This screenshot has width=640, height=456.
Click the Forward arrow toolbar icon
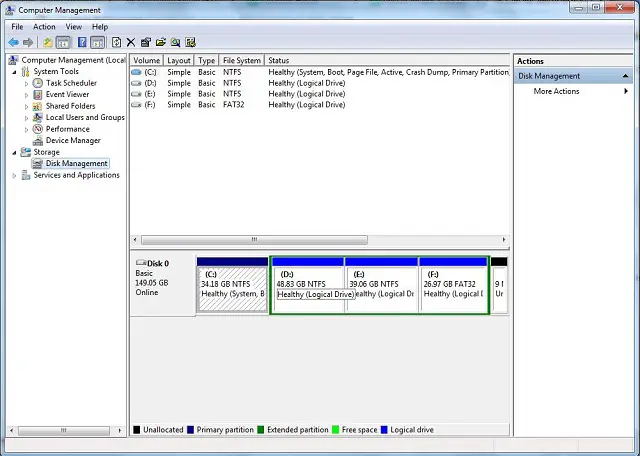coord(28,42)
